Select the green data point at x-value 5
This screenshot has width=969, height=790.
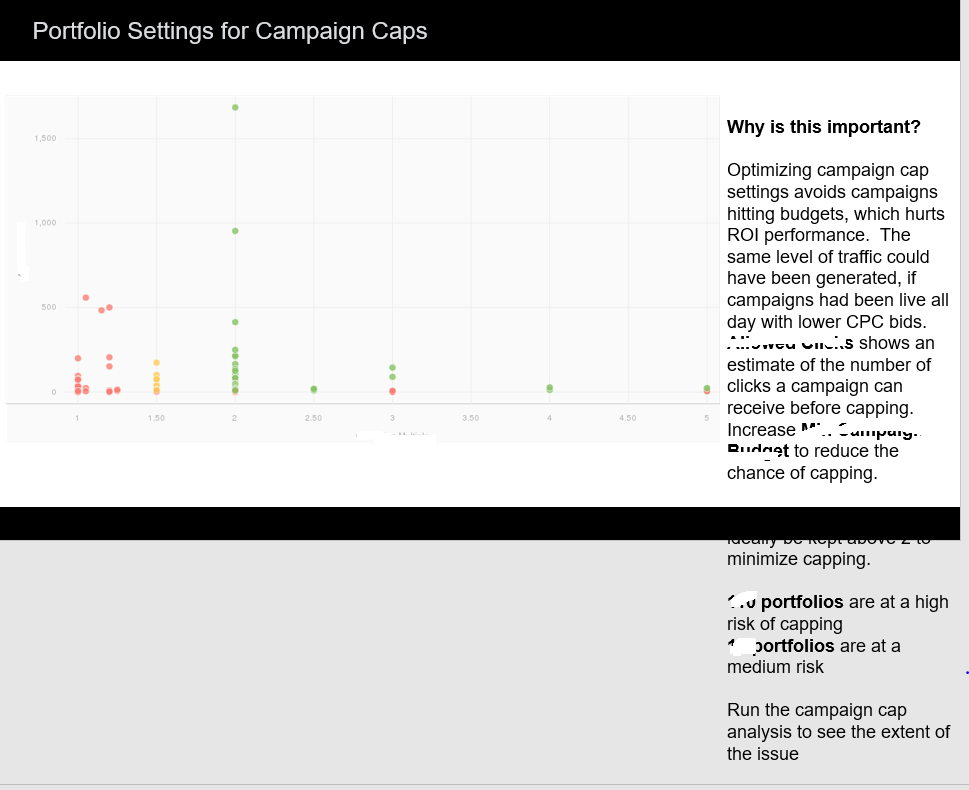(706, 388)
